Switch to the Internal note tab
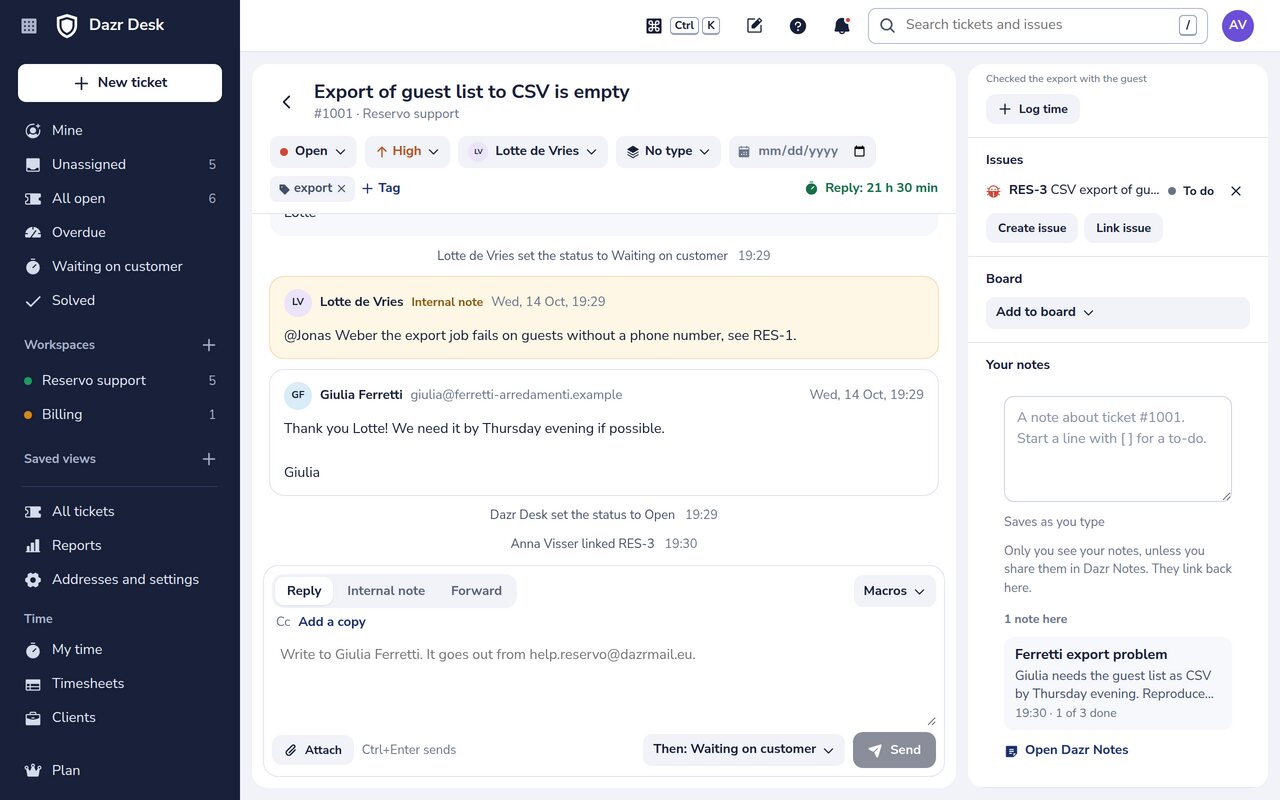 (x=386, y=591)
